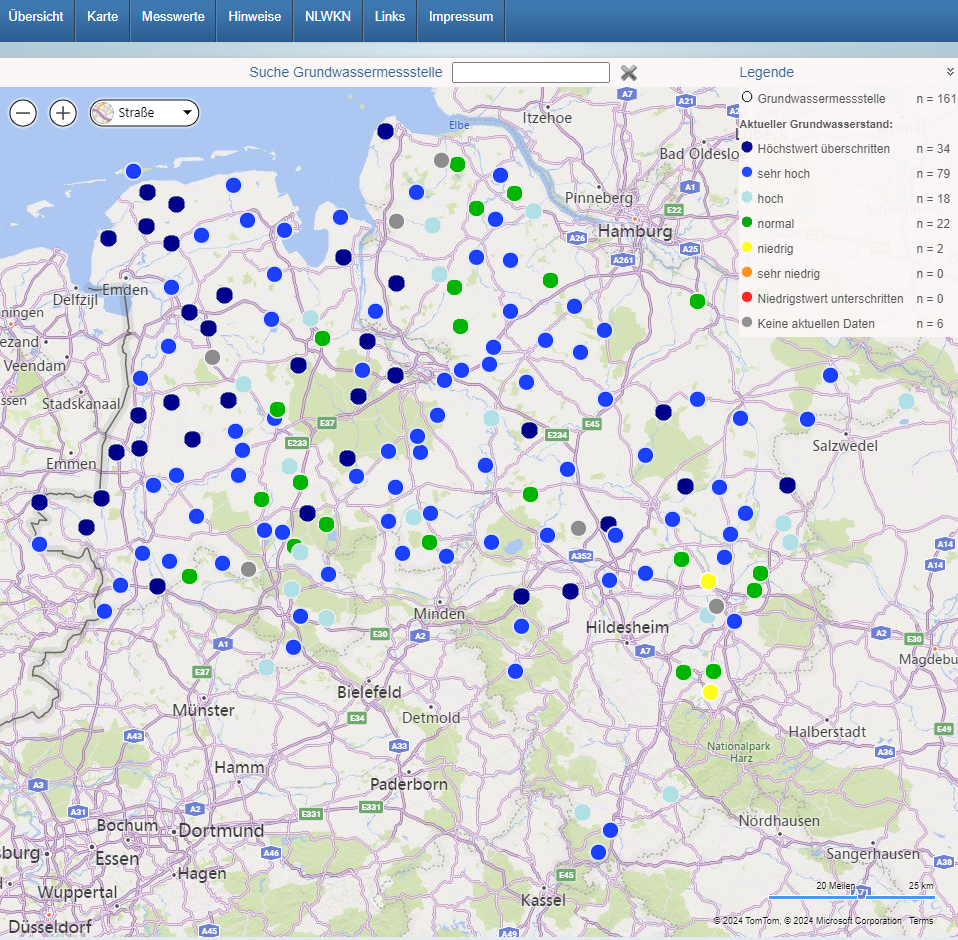
Task: Open the Straße map type dropdown
Action: [x=186, y=113]
